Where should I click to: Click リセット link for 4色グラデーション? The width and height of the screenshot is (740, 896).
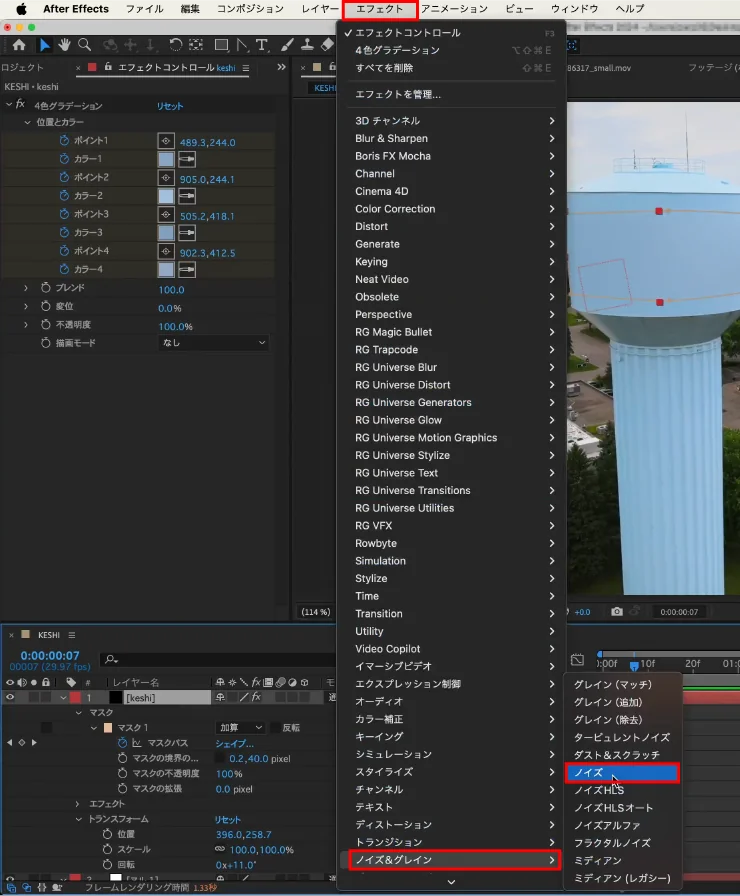[x=170, y=106]
